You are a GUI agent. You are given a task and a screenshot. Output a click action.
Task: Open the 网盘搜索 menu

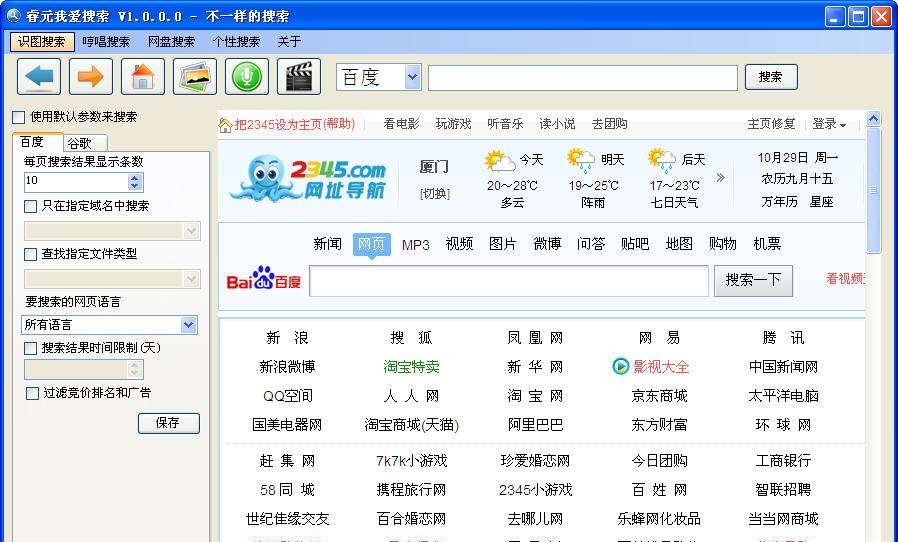[x=171, y=41]
